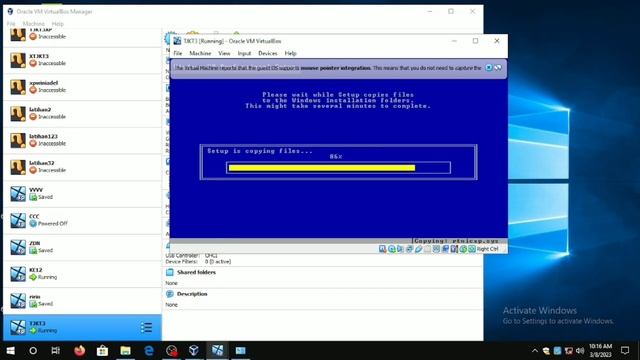
Task: Click the Copying rtnicxp.sys status text
Action: pyautogui.click(x=456, y=241)
